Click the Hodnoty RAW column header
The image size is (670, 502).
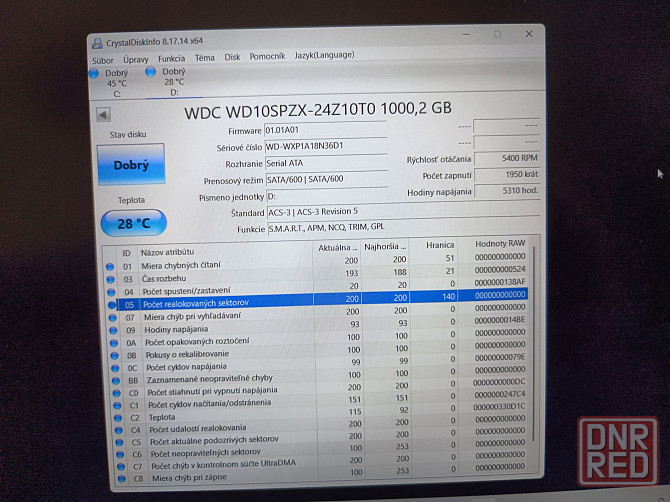pyautogui.click(x=494, y=244)
